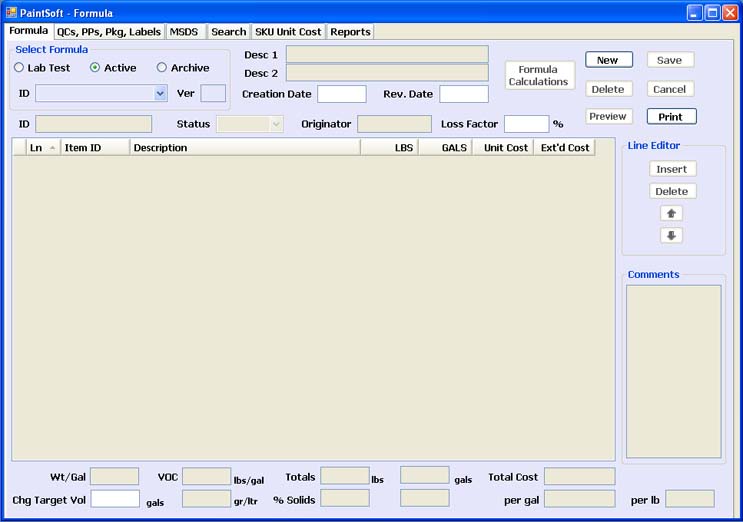Click the ID field beside Status
Screen dimensions: 743x522
(93, 124)
